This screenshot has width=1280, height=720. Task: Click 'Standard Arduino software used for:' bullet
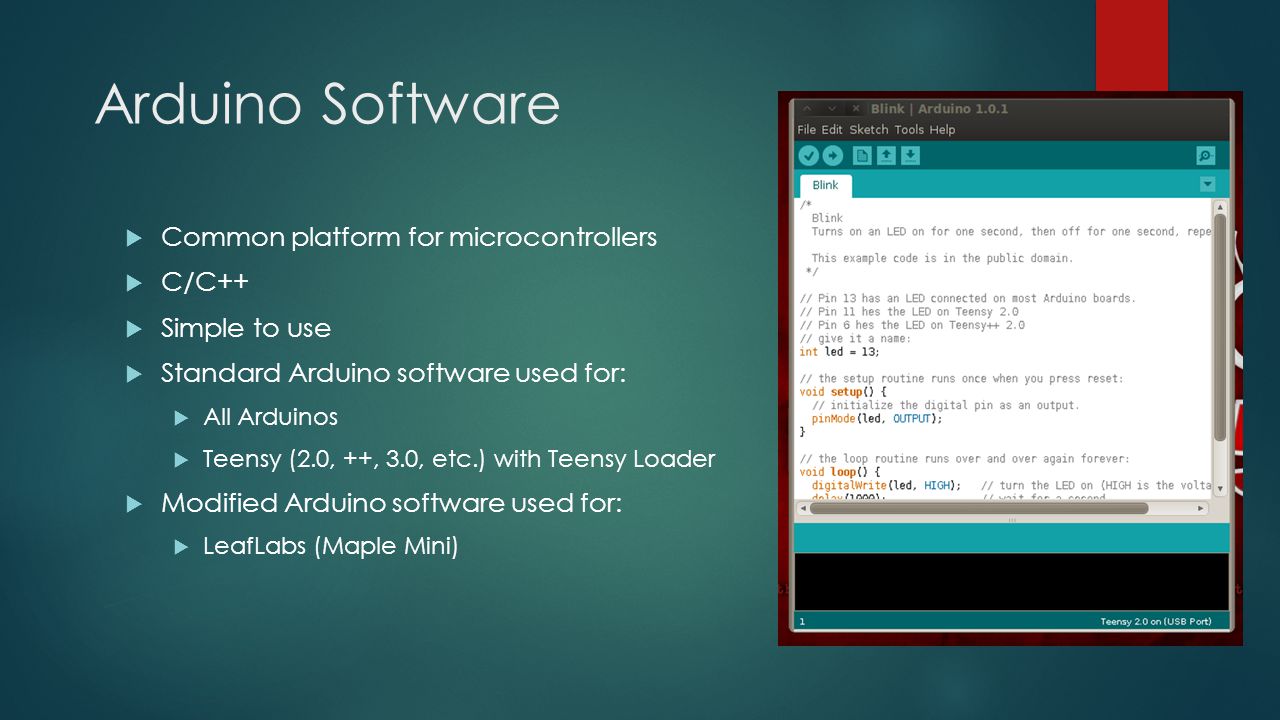(393, 374)
